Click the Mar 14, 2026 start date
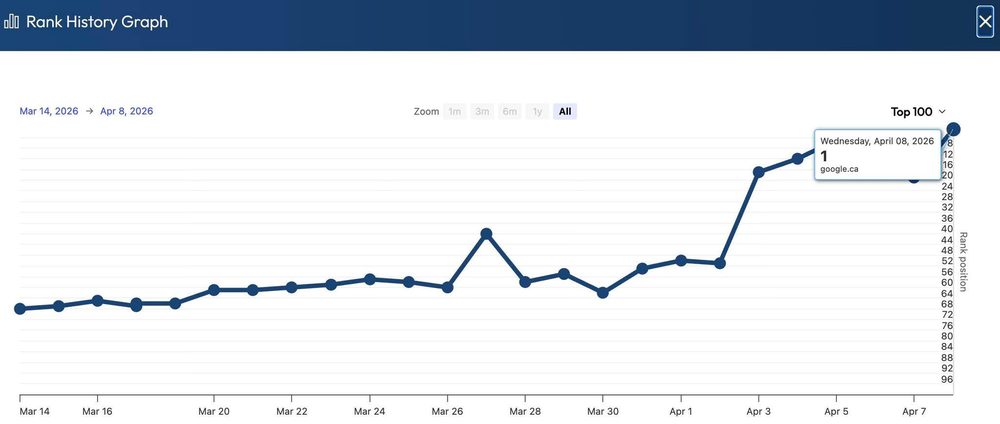1000x424 pixels. [49, 111]
